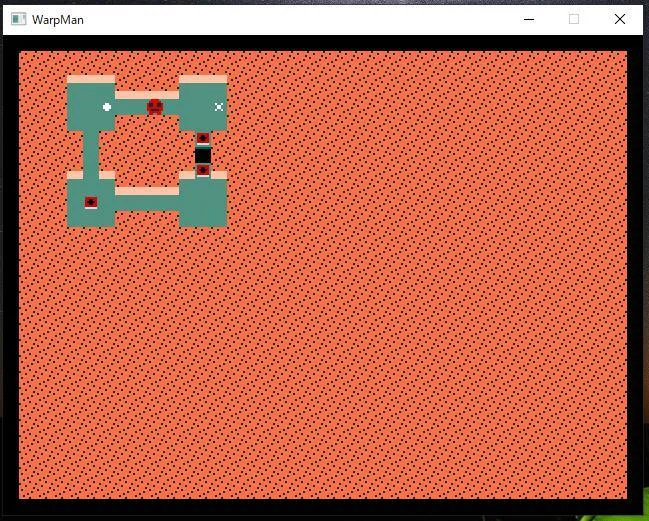Click the white round plus-shaped marker
Image resolution: width=649 pixels, height=521 pixels.
(x=107, y=107)
